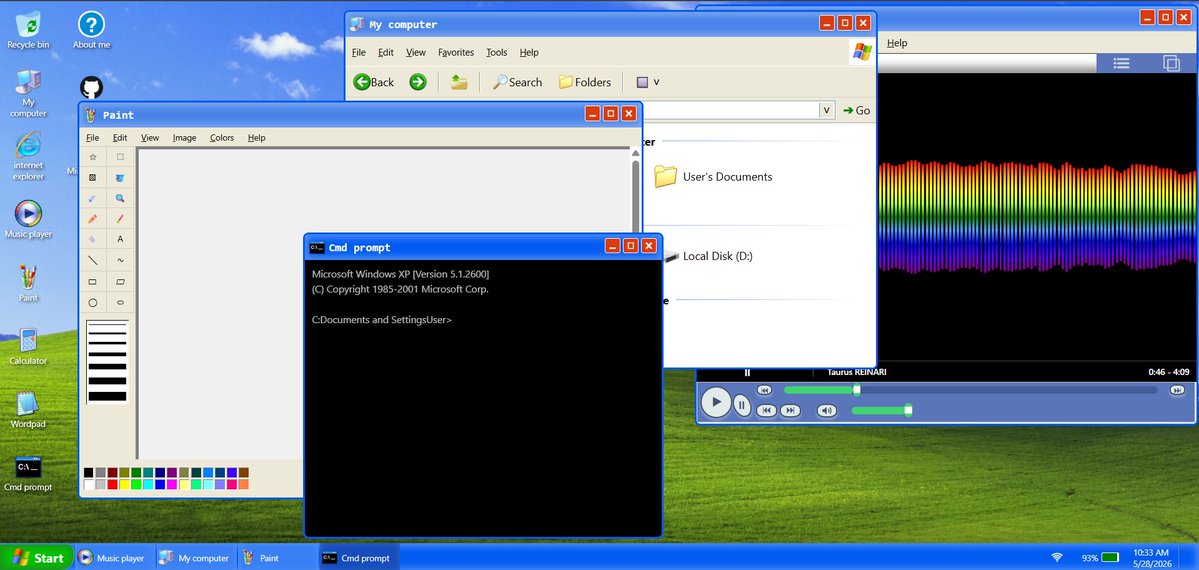1199x570 pixels.
Task: Select the thickest line width in Paint
Action: [x=107, y=396]
